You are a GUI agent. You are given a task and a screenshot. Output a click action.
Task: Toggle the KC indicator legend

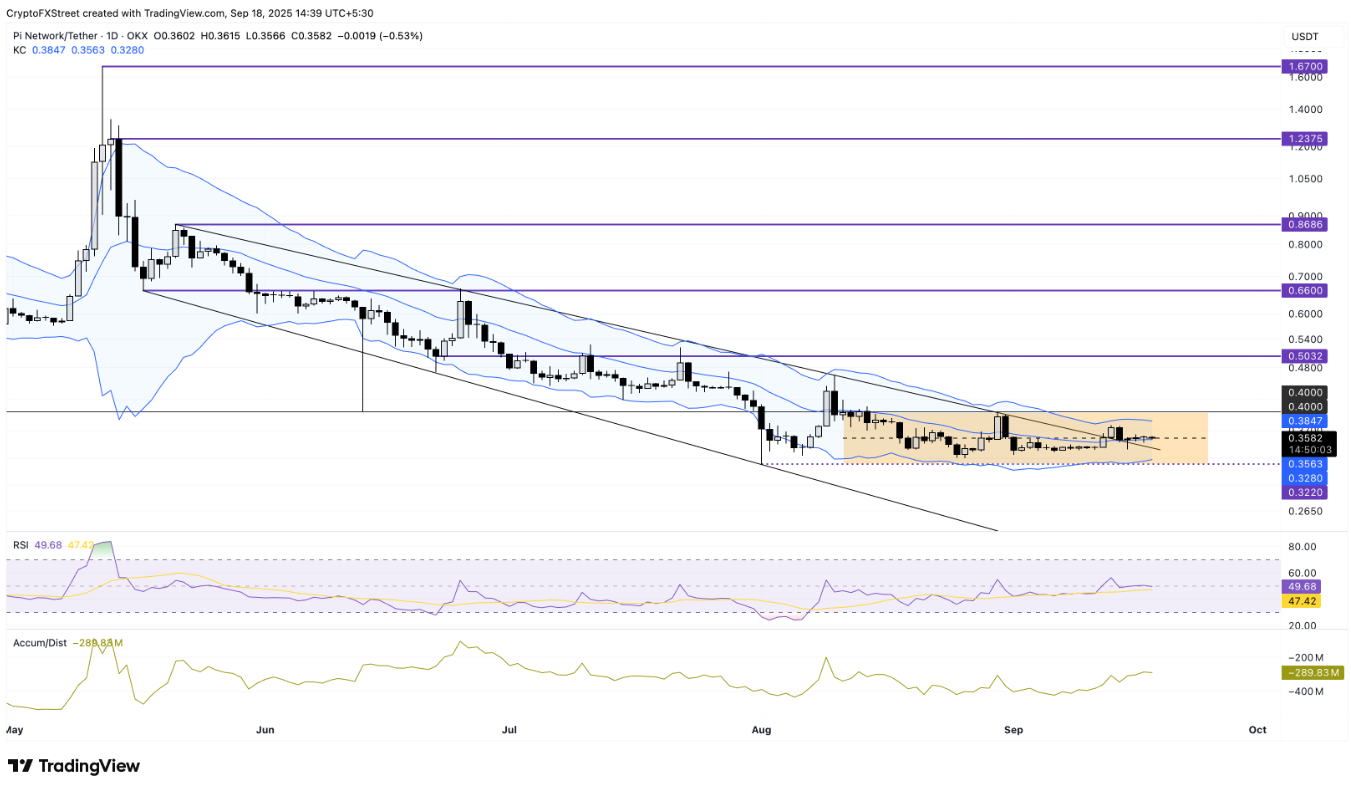(x=18, y=49)
